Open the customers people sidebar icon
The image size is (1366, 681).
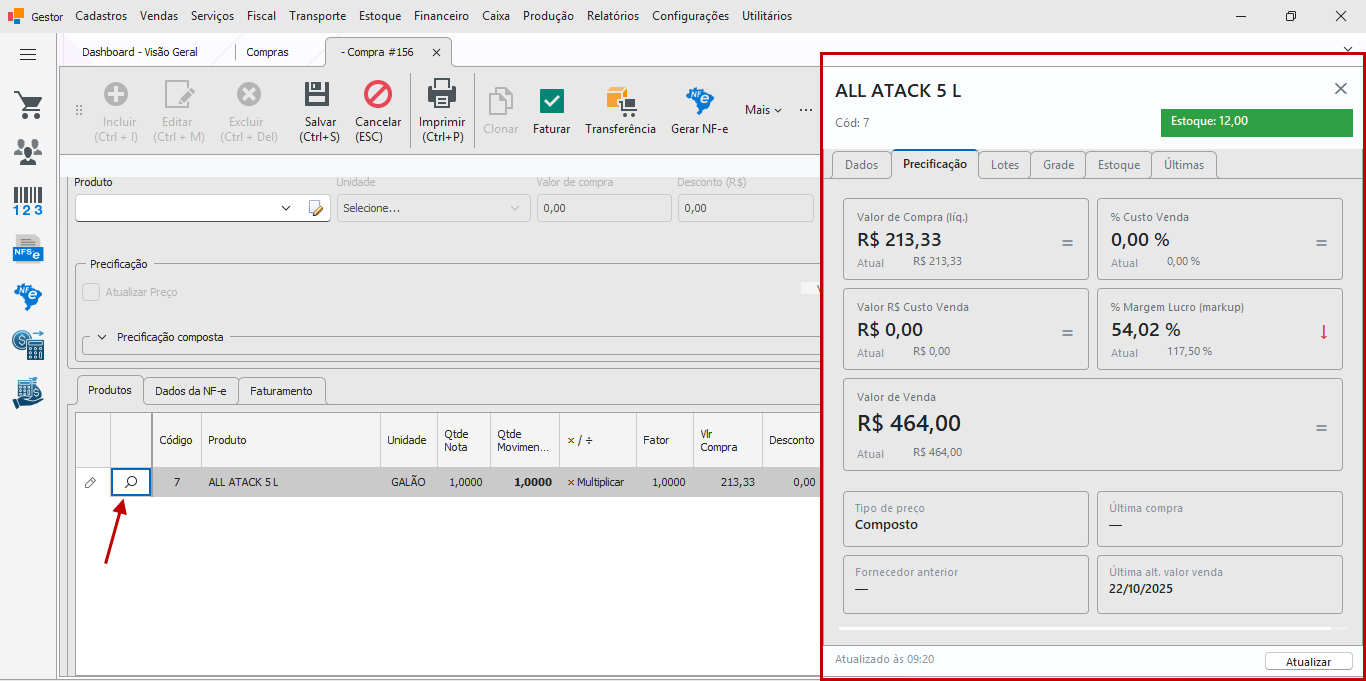[28, 152]
